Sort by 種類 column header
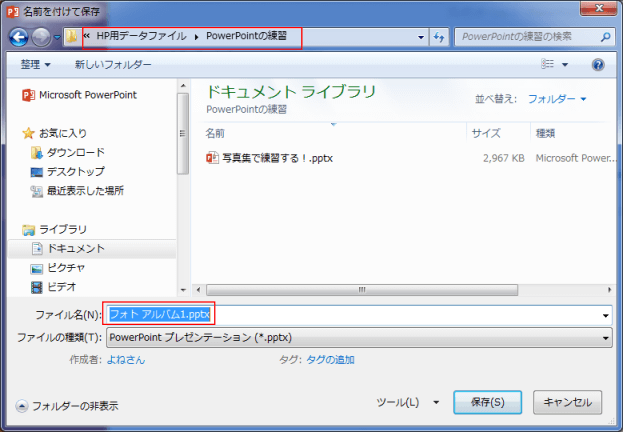Screen dimensions: 623x432 point(545,133)
